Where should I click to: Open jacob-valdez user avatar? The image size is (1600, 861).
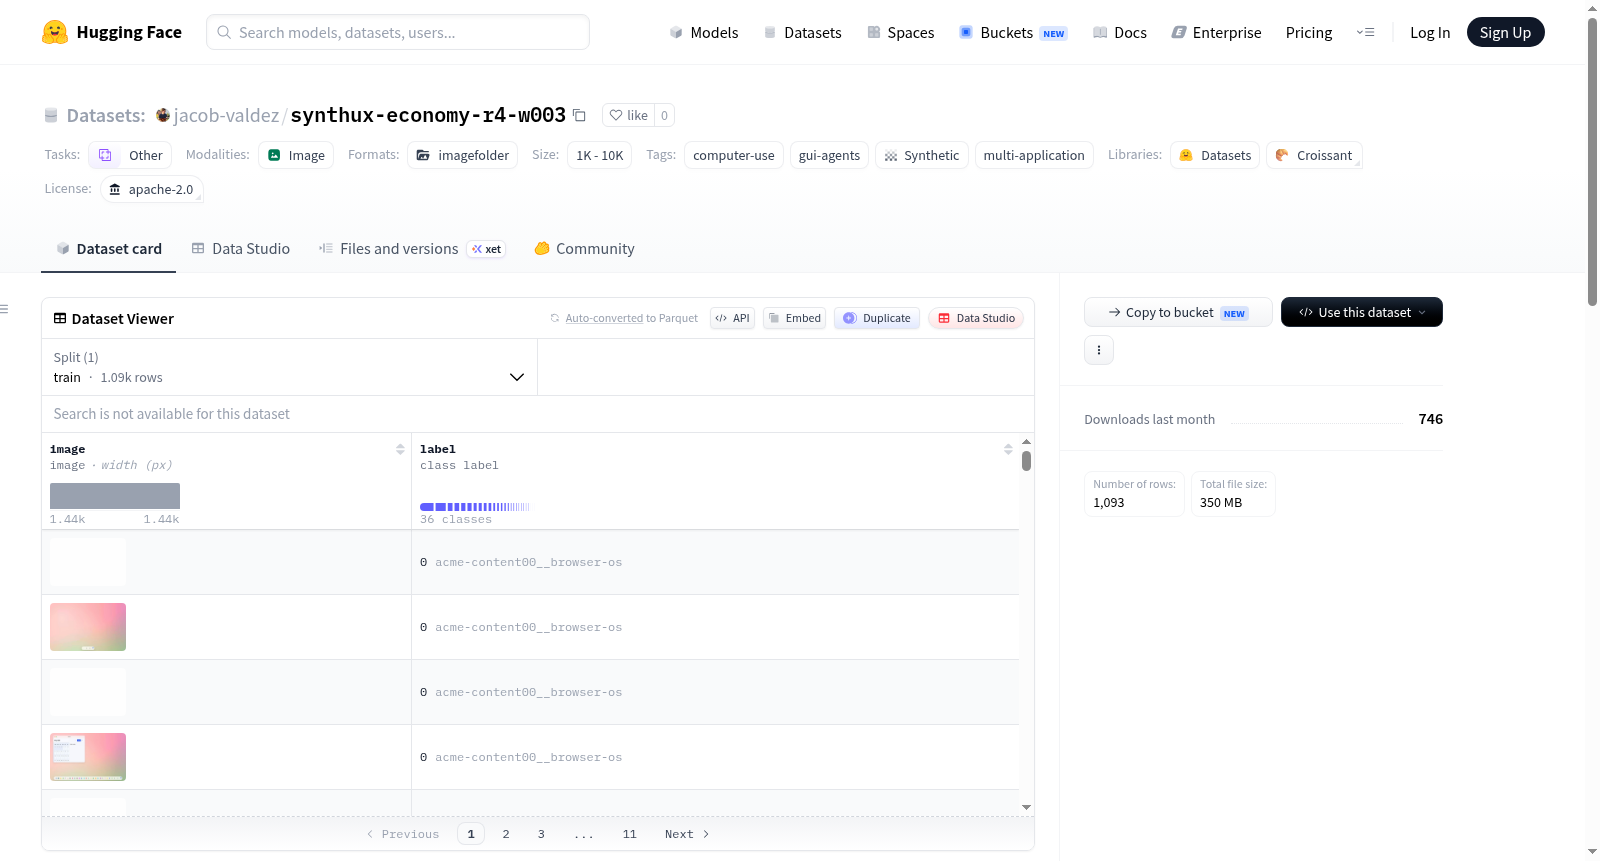(x=163, y=115)
